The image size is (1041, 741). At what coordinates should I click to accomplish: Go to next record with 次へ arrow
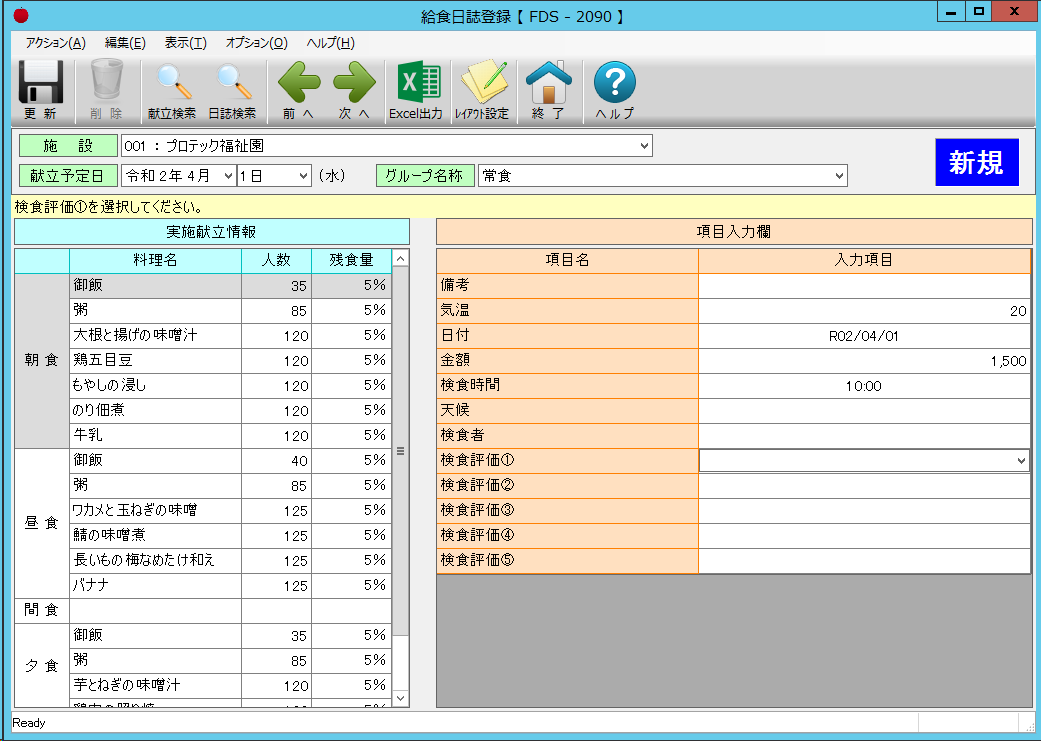(x=354, y=89)
